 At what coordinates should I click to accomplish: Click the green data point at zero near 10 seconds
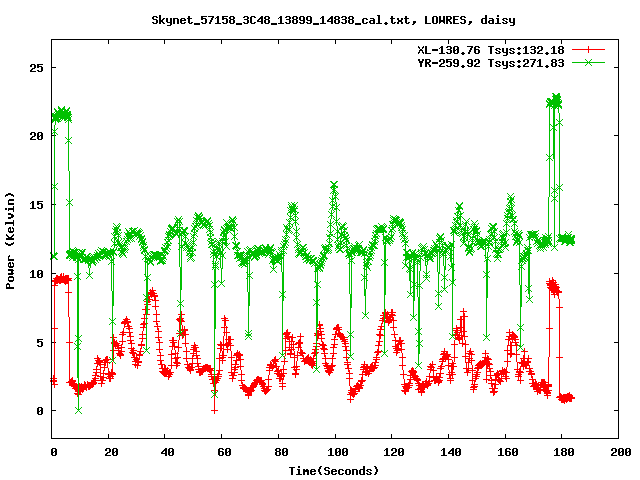78,410
